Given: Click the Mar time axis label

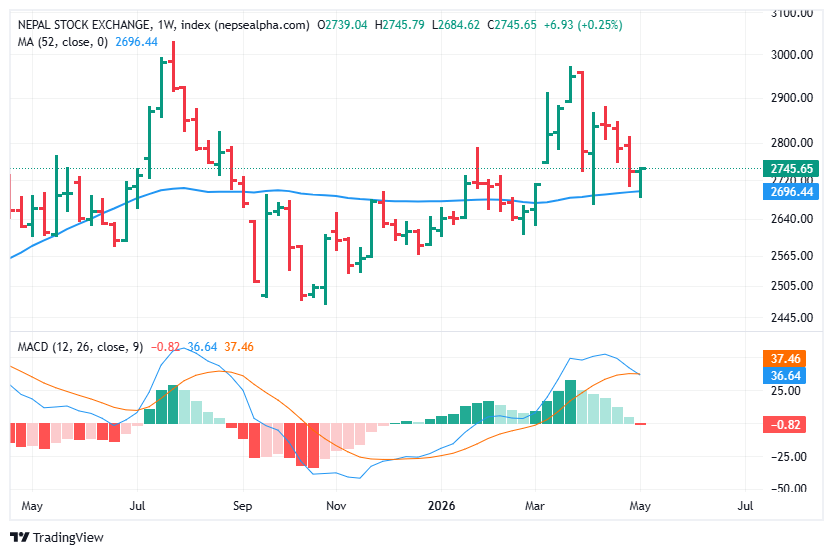Looking at the screenshot, I should (534, 506).
